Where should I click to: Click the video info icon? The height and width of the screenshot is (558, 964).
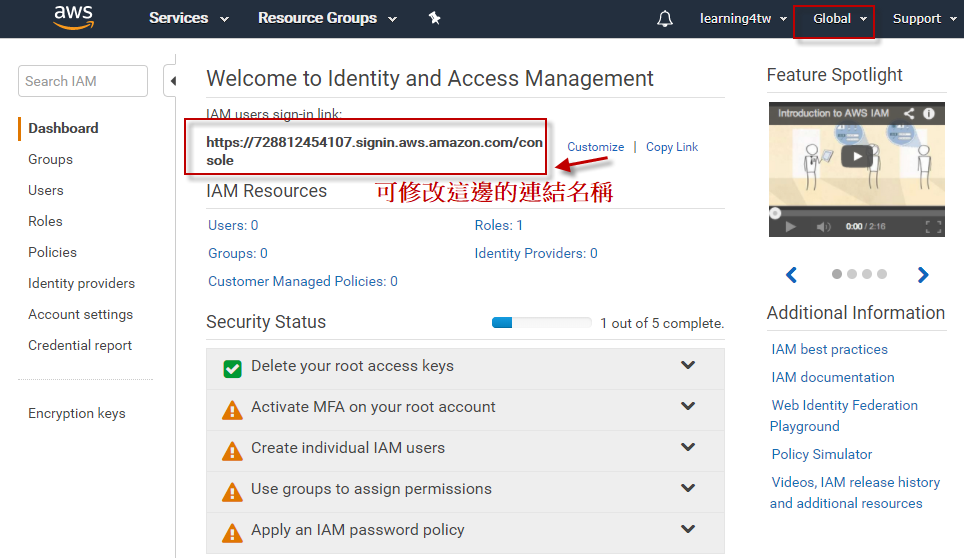930,113
